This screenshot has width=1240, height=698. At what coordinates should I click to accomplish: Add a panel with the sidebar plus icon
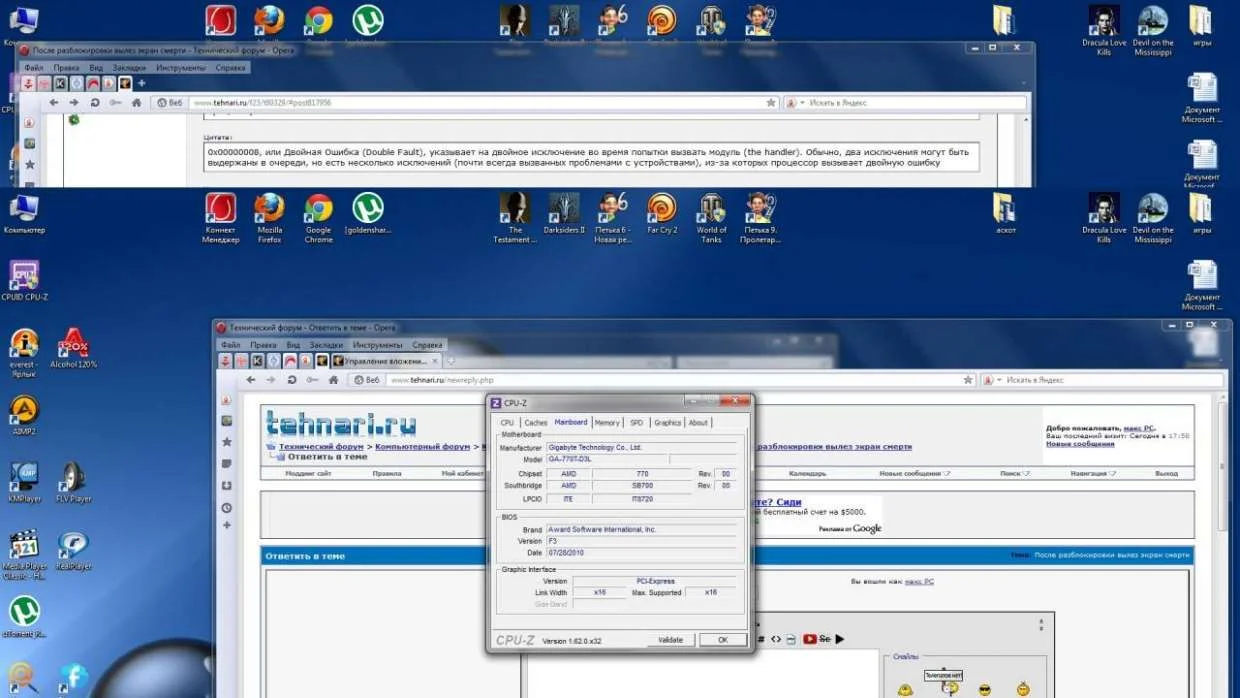coord(227,525)
